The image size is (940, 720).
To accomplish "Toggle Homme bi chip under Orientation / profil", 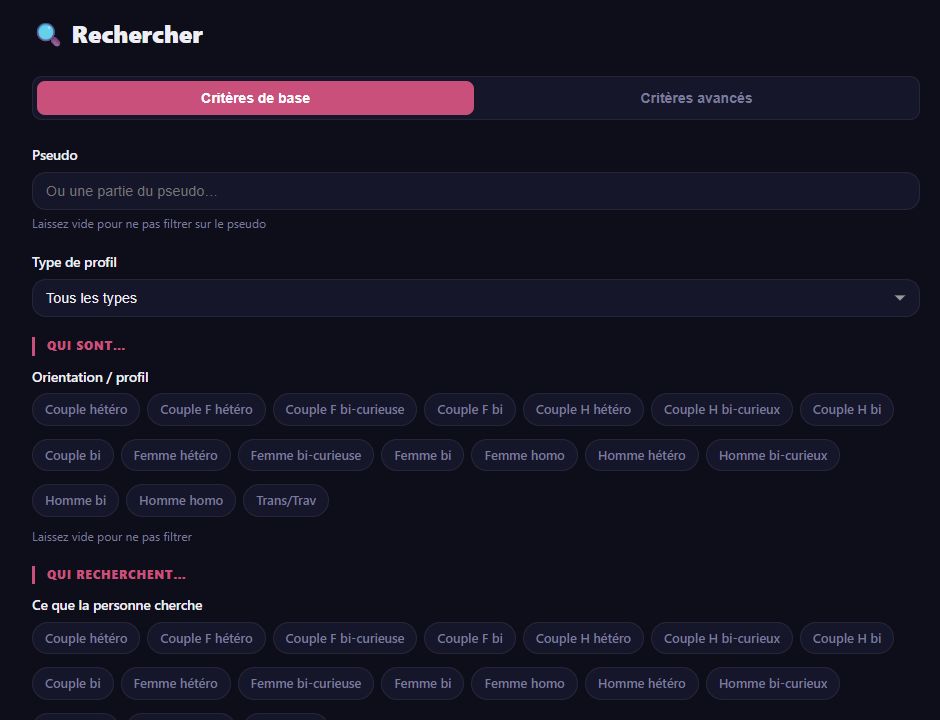I will tap(76, 501).
